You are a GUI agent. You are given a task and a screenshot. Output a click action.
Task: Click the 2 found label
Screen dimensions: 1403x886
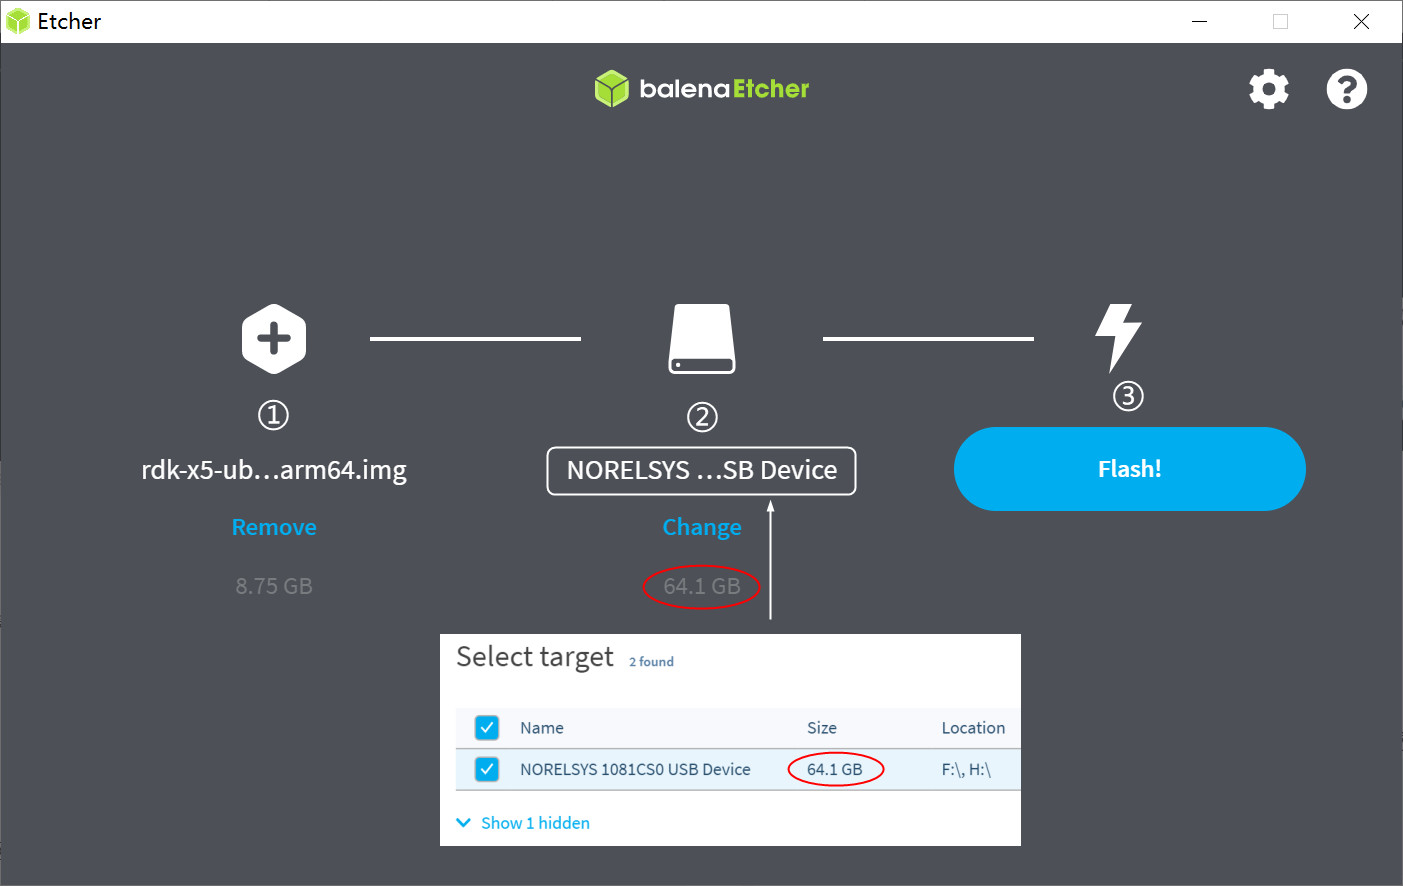tap(651, 662)
